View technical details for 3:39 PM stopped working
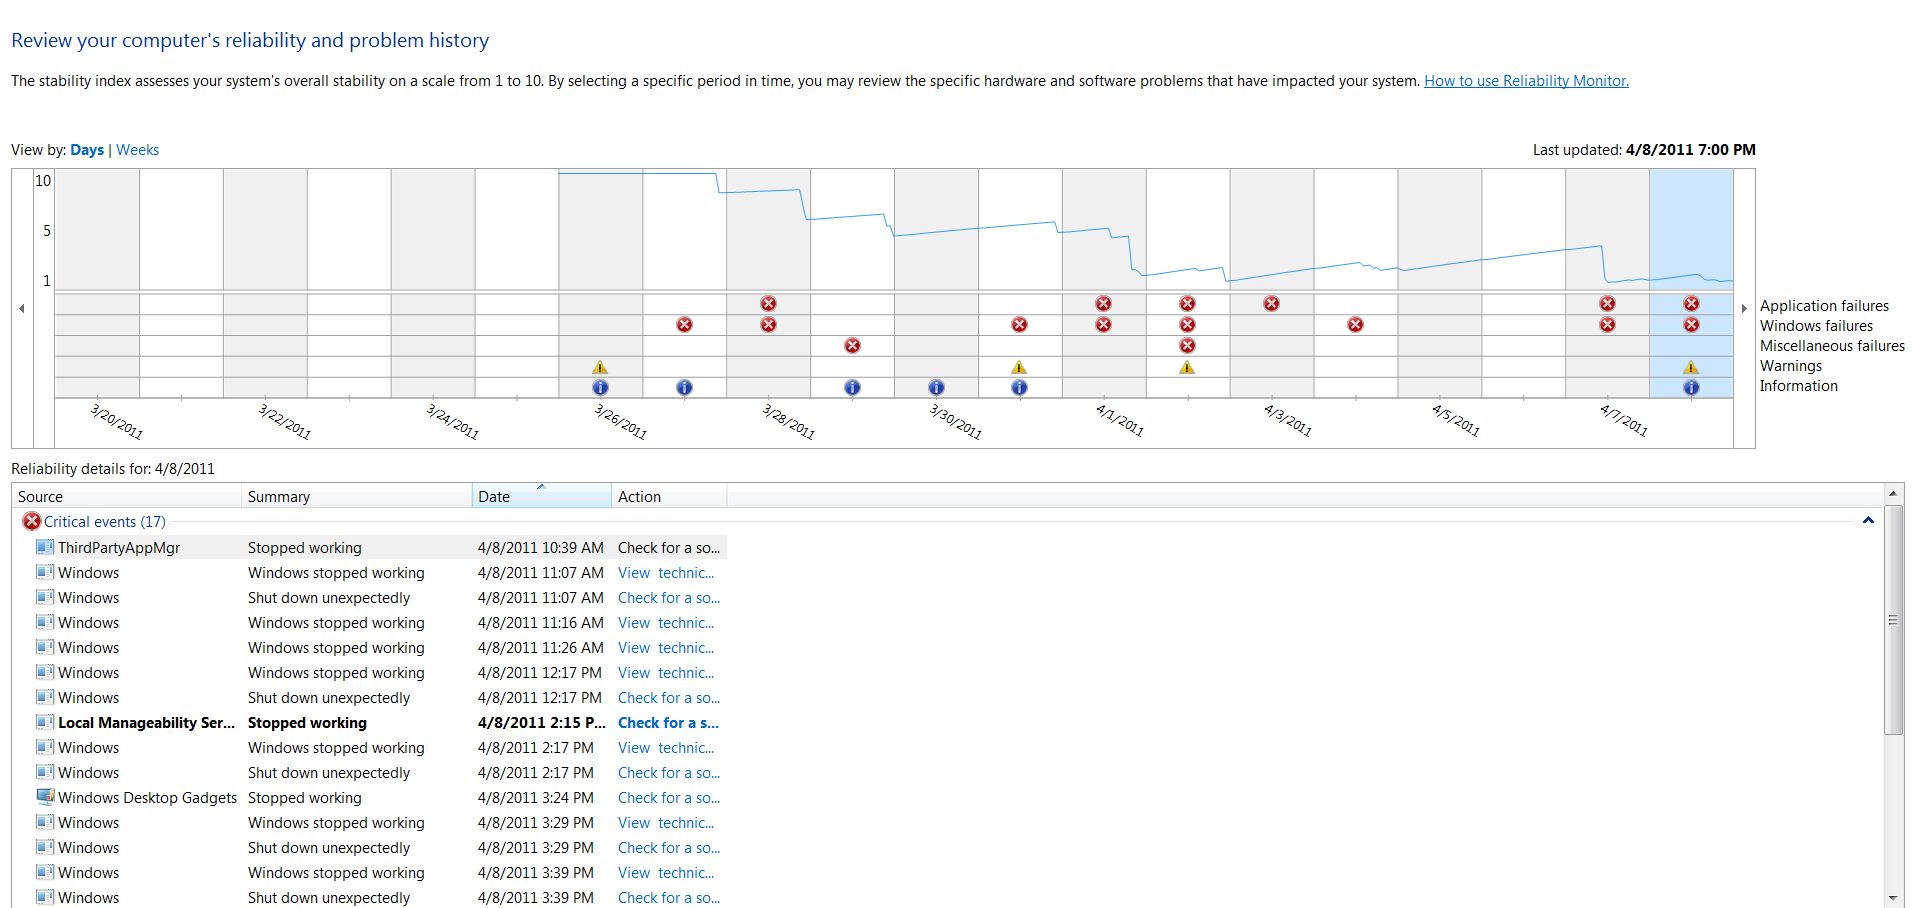 (x=666, y=873)
